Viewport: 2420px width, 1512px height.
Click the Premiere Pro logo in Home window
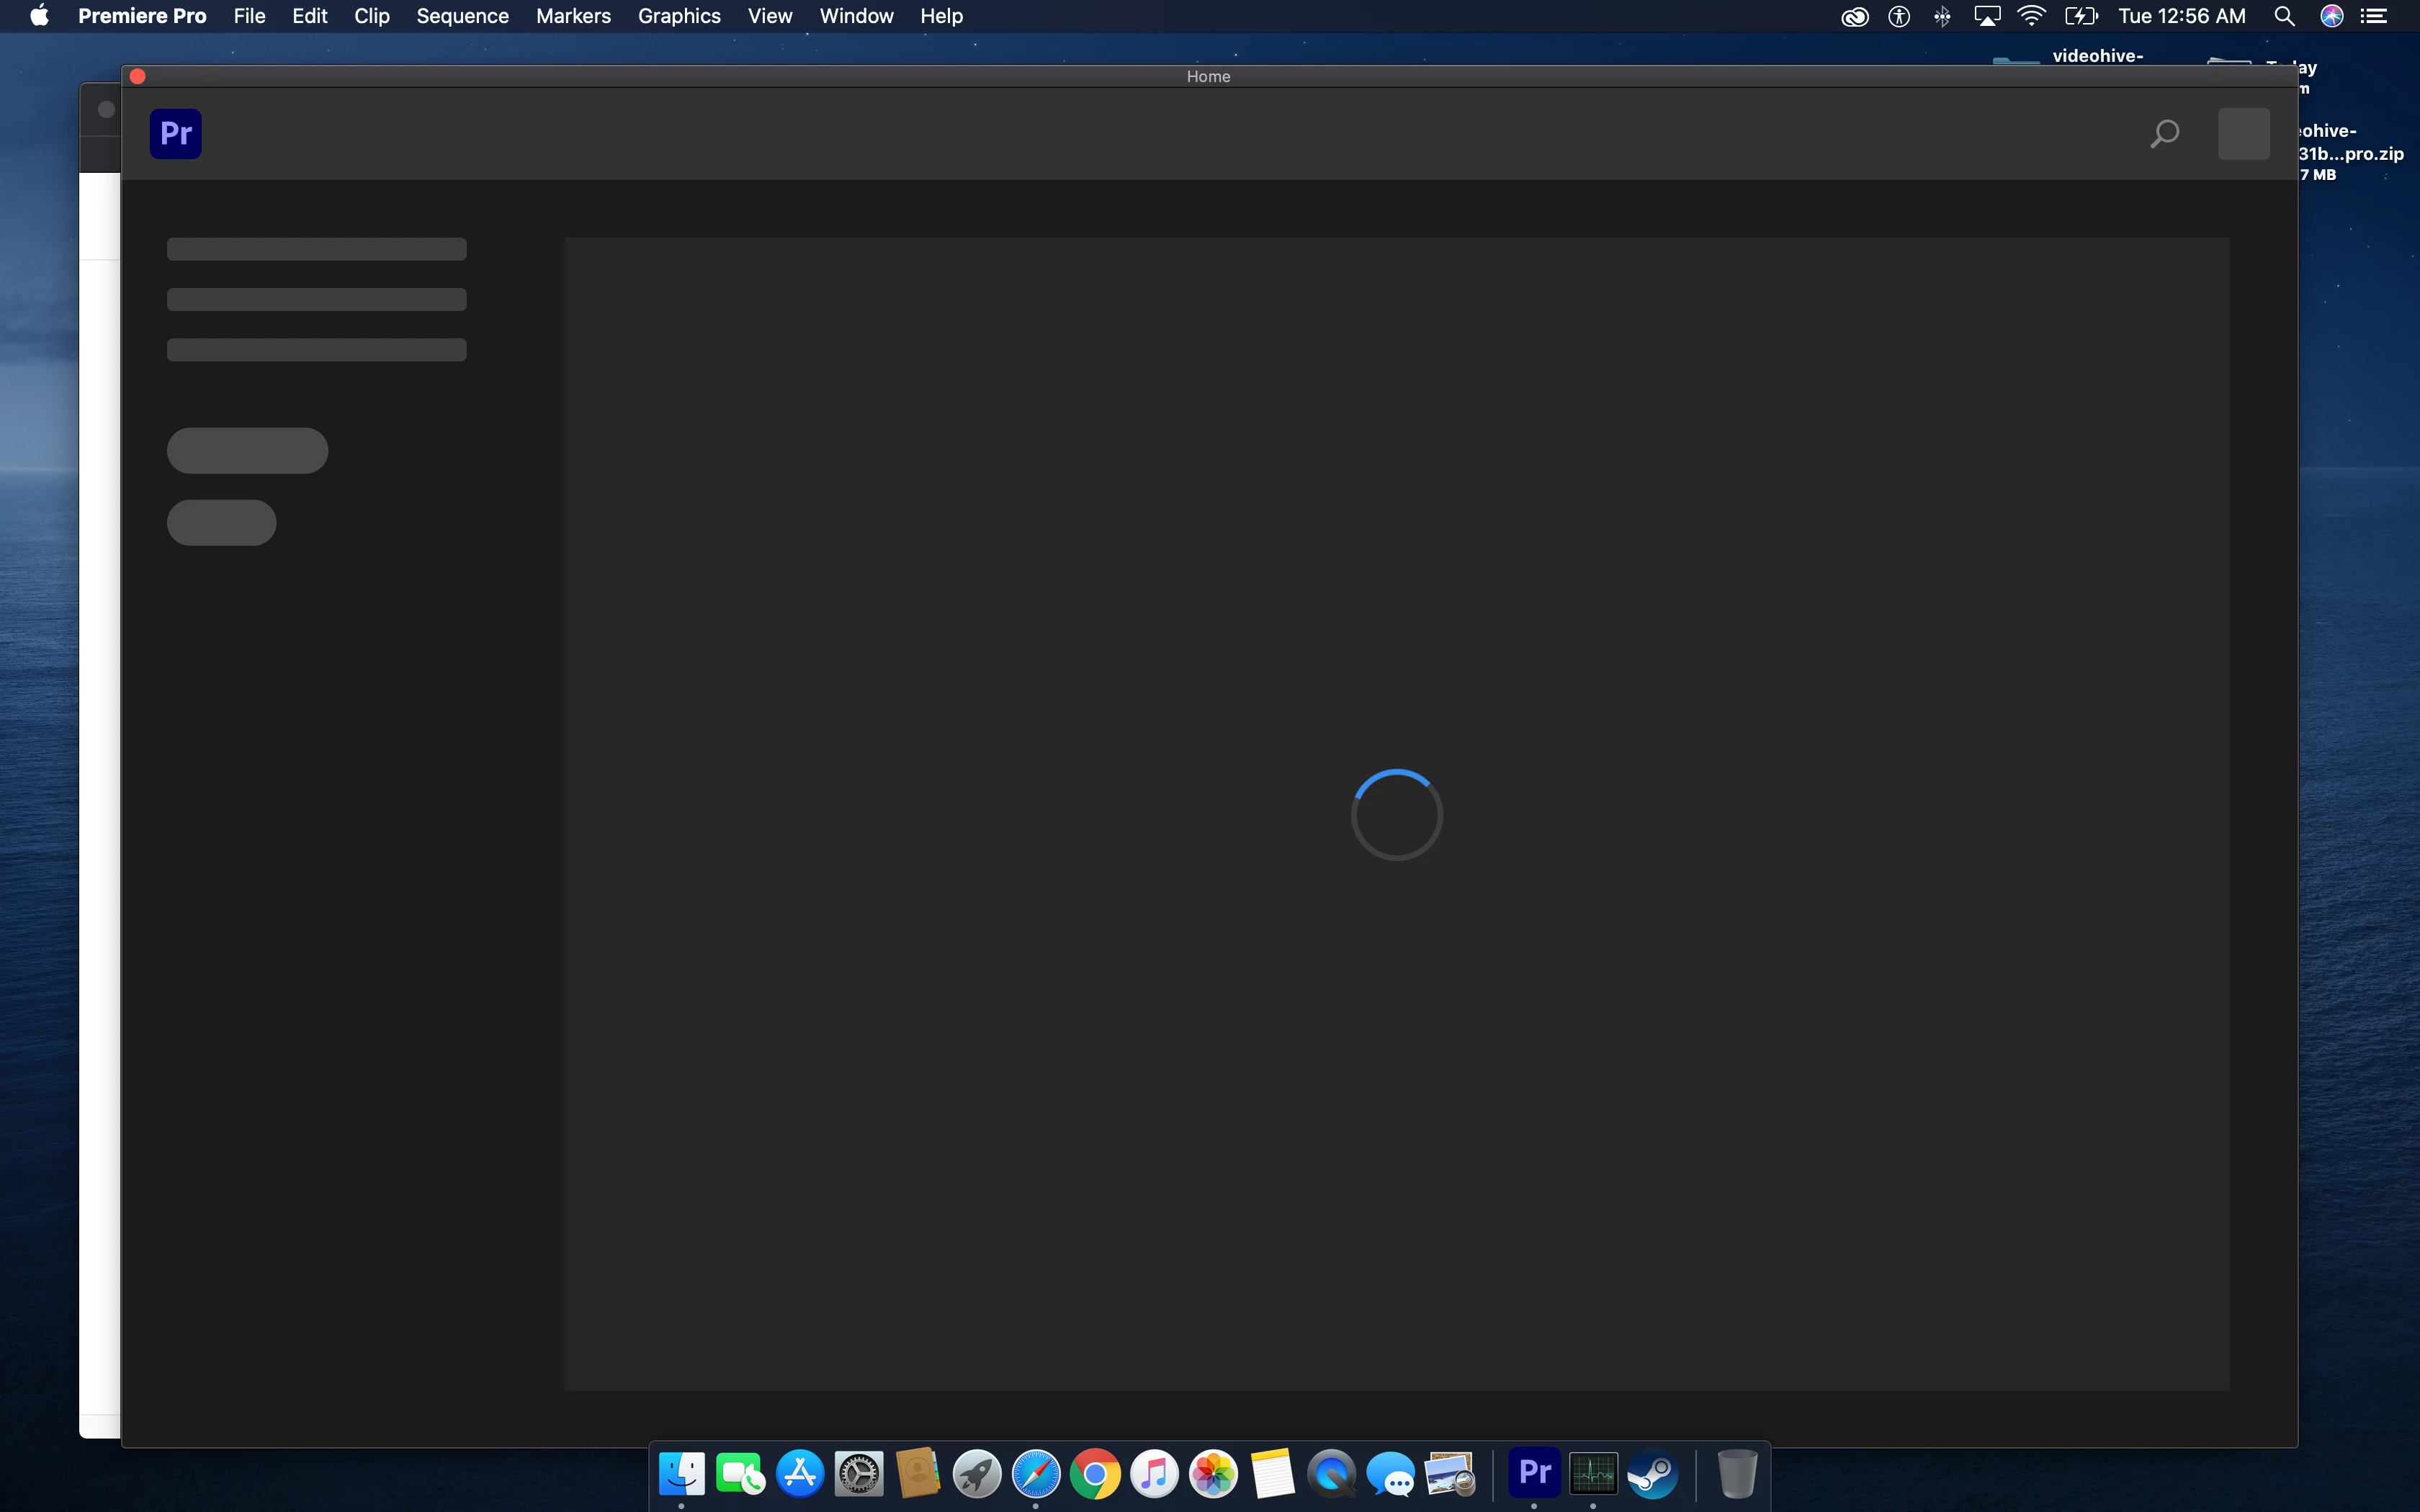tap(175, 133)
